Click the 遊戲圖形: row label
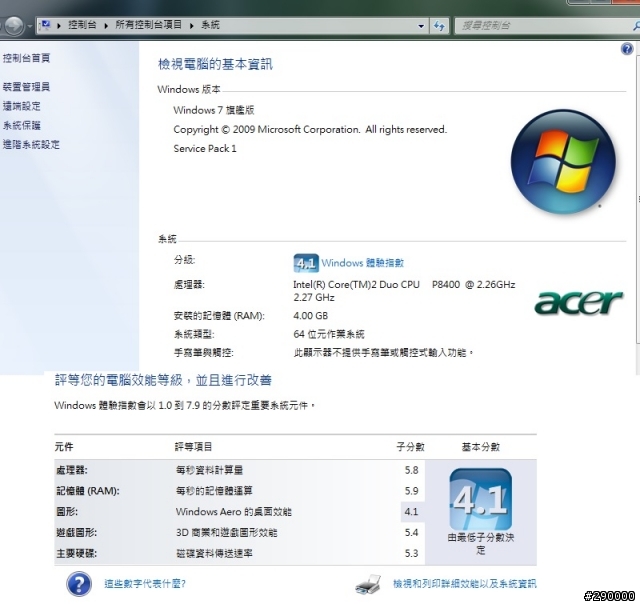This screenshot has height=604, width=640. (76, 533)
